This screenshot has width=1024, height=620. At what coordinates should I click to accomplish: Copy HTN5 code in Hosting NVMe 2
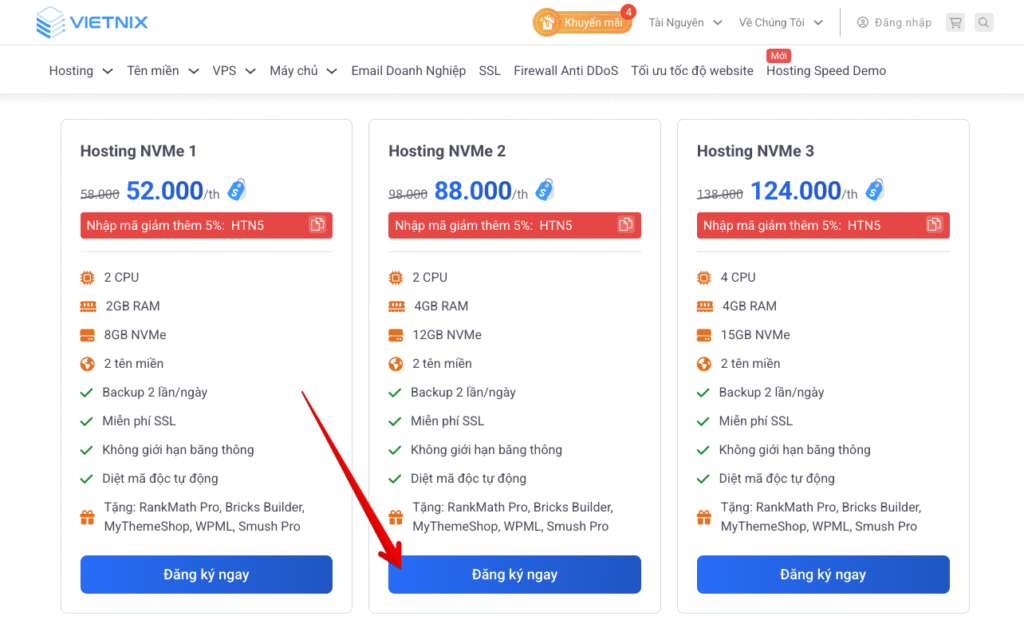tap(625, 225)
